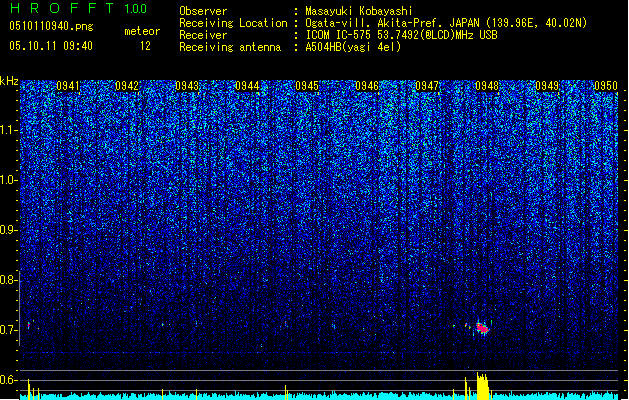629x400 pixels.
Task: Select the meteor count value 12
Action: 145,46
